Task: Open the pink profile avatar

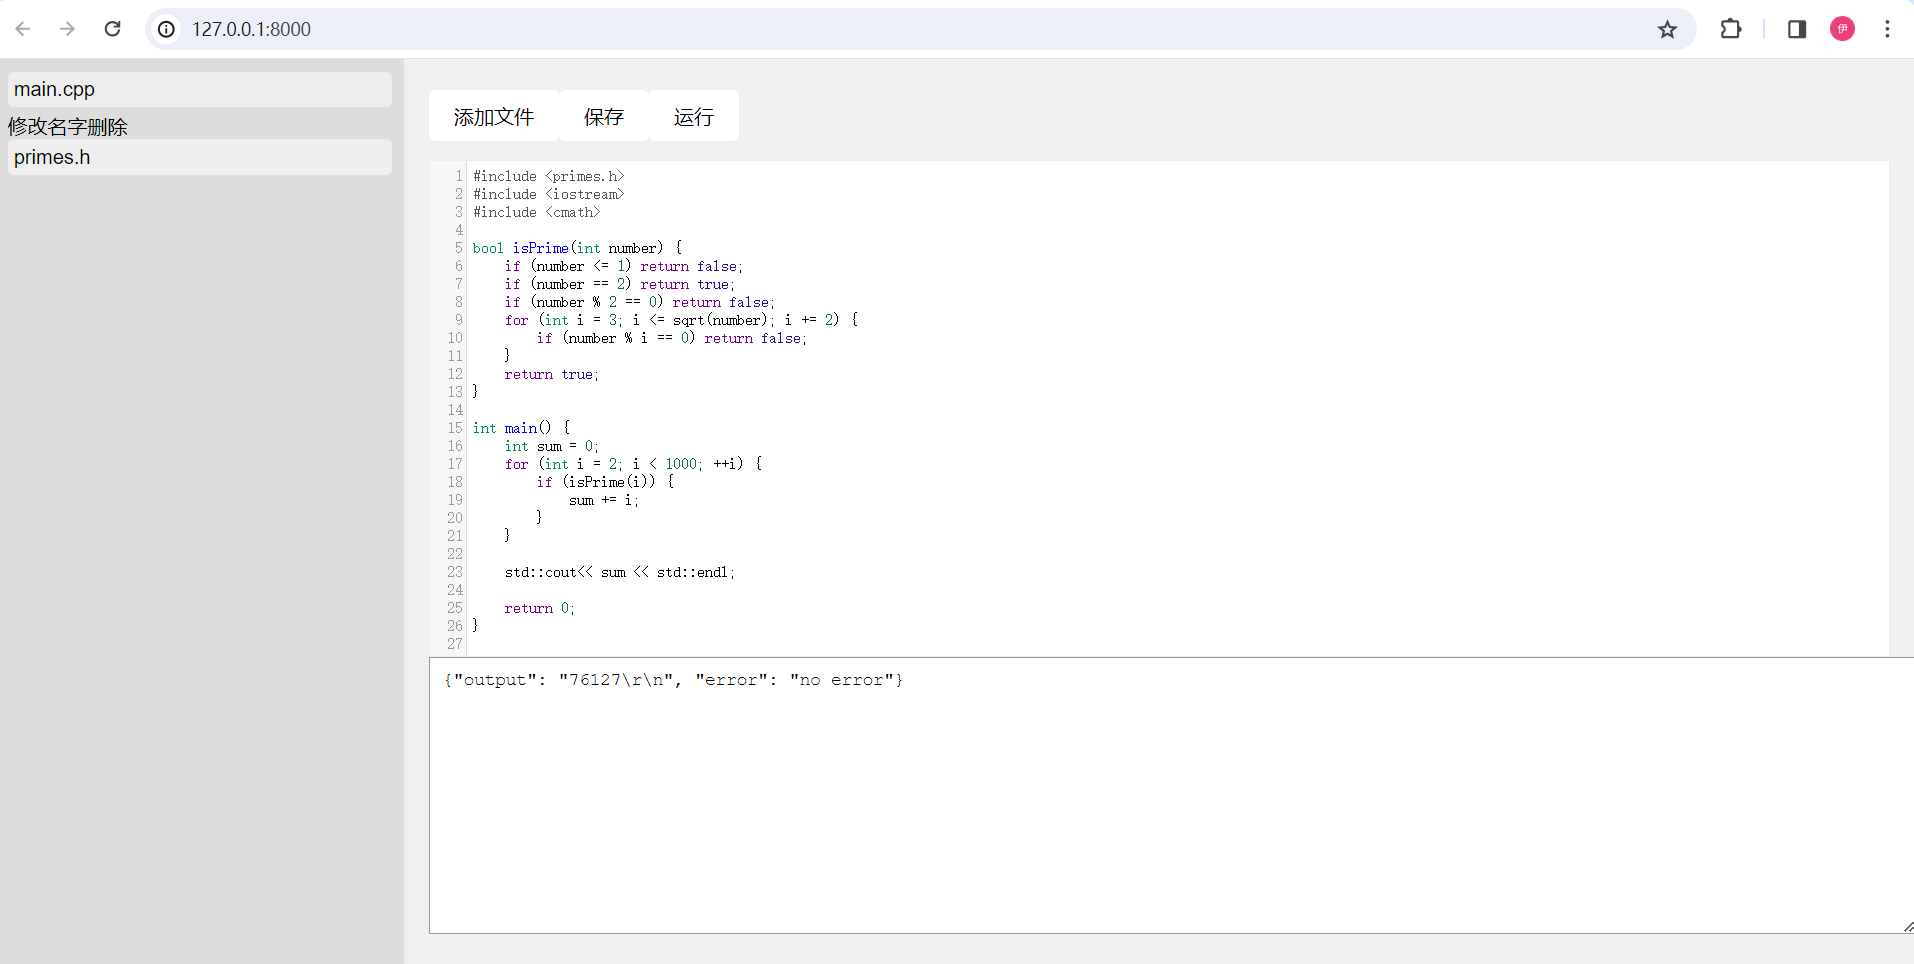Action: pyautogui.click(x=1843, y=29)
